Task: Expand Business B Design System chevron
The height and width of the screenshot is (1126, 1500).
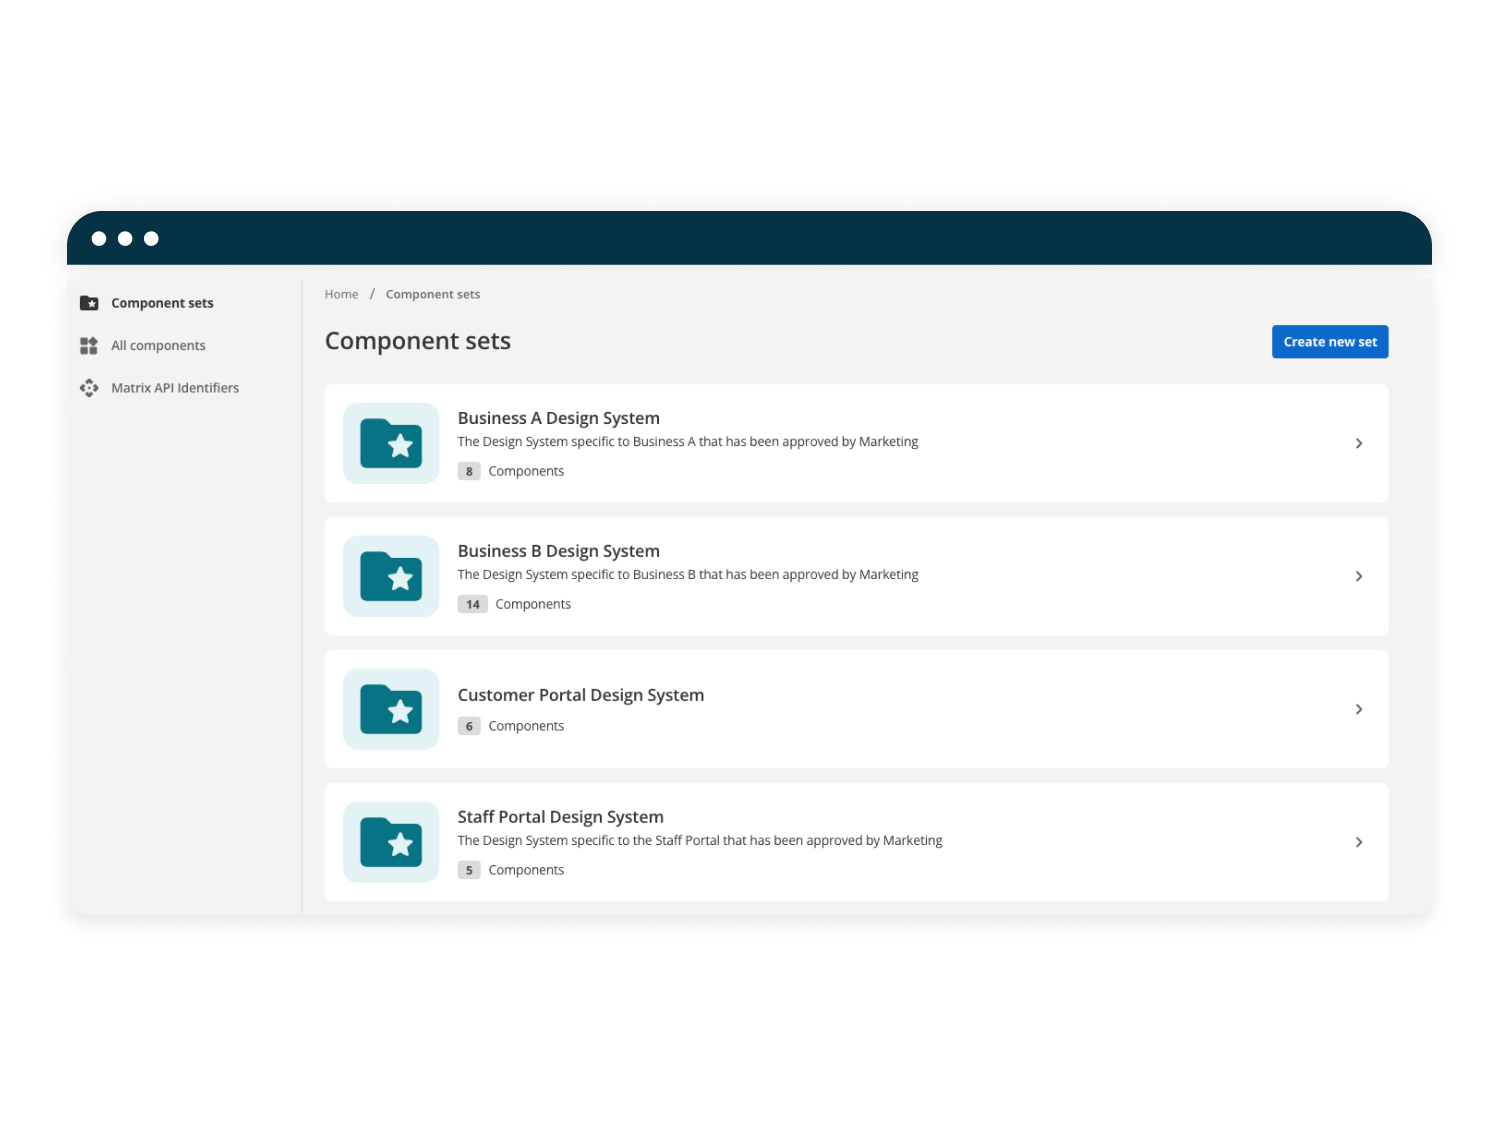Action: 1358,577
